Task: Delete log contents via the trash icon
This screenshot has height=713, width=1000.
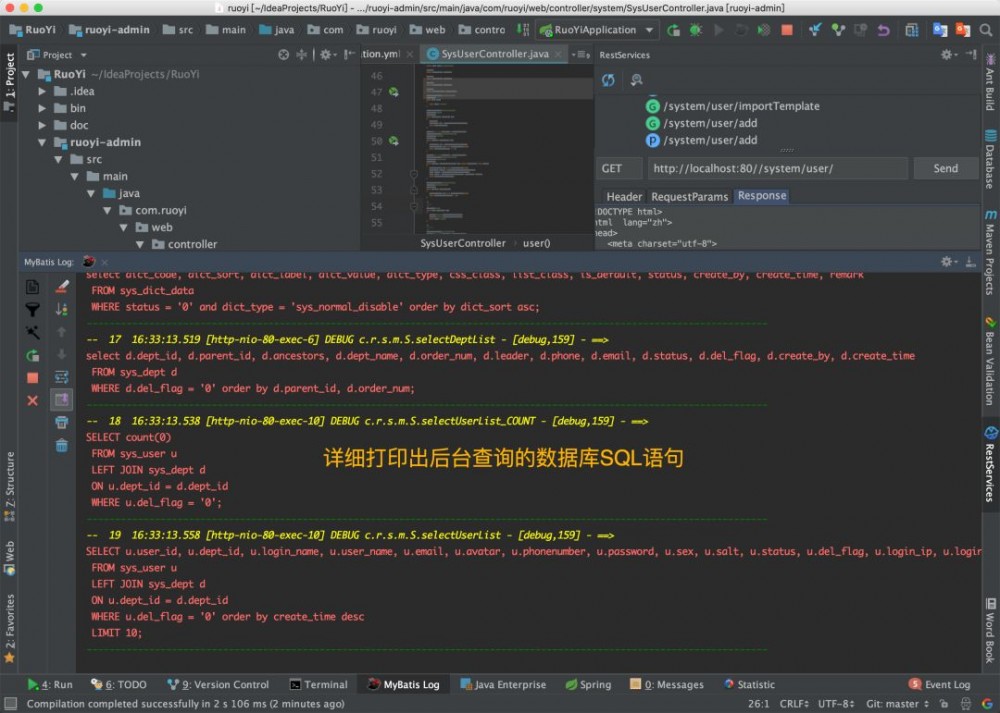Action: [62, 448]
